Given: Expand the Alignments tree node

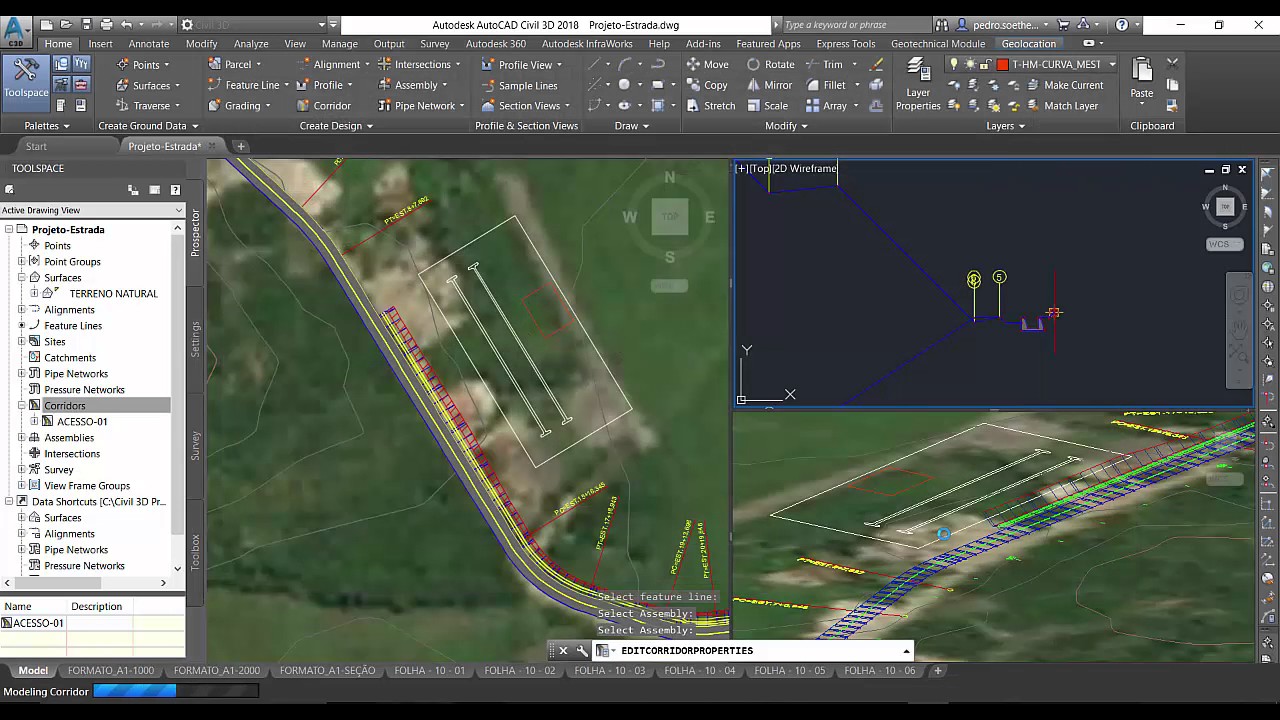Looking at the screenshot, I should click(x=22, y=310).
